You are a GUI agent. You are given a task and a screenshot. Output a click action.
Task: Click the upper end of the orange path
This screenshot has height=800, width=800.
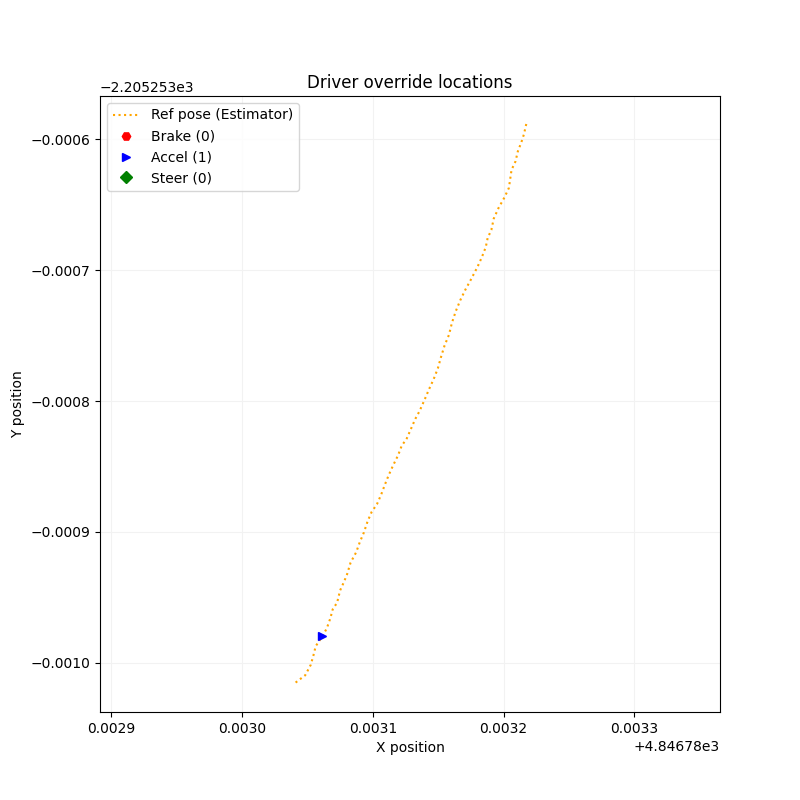click(526, 124)
